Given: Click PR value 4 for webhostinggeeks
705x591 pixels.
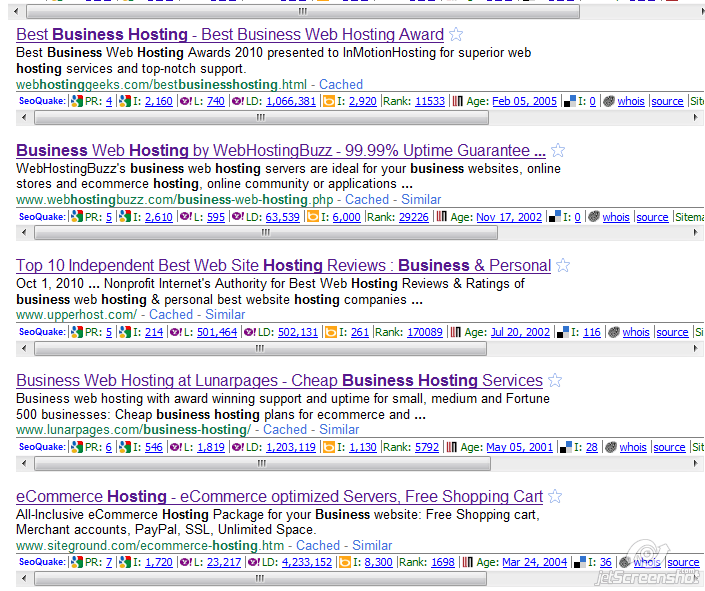Looking at the screenshot, I should click(109, 102).
